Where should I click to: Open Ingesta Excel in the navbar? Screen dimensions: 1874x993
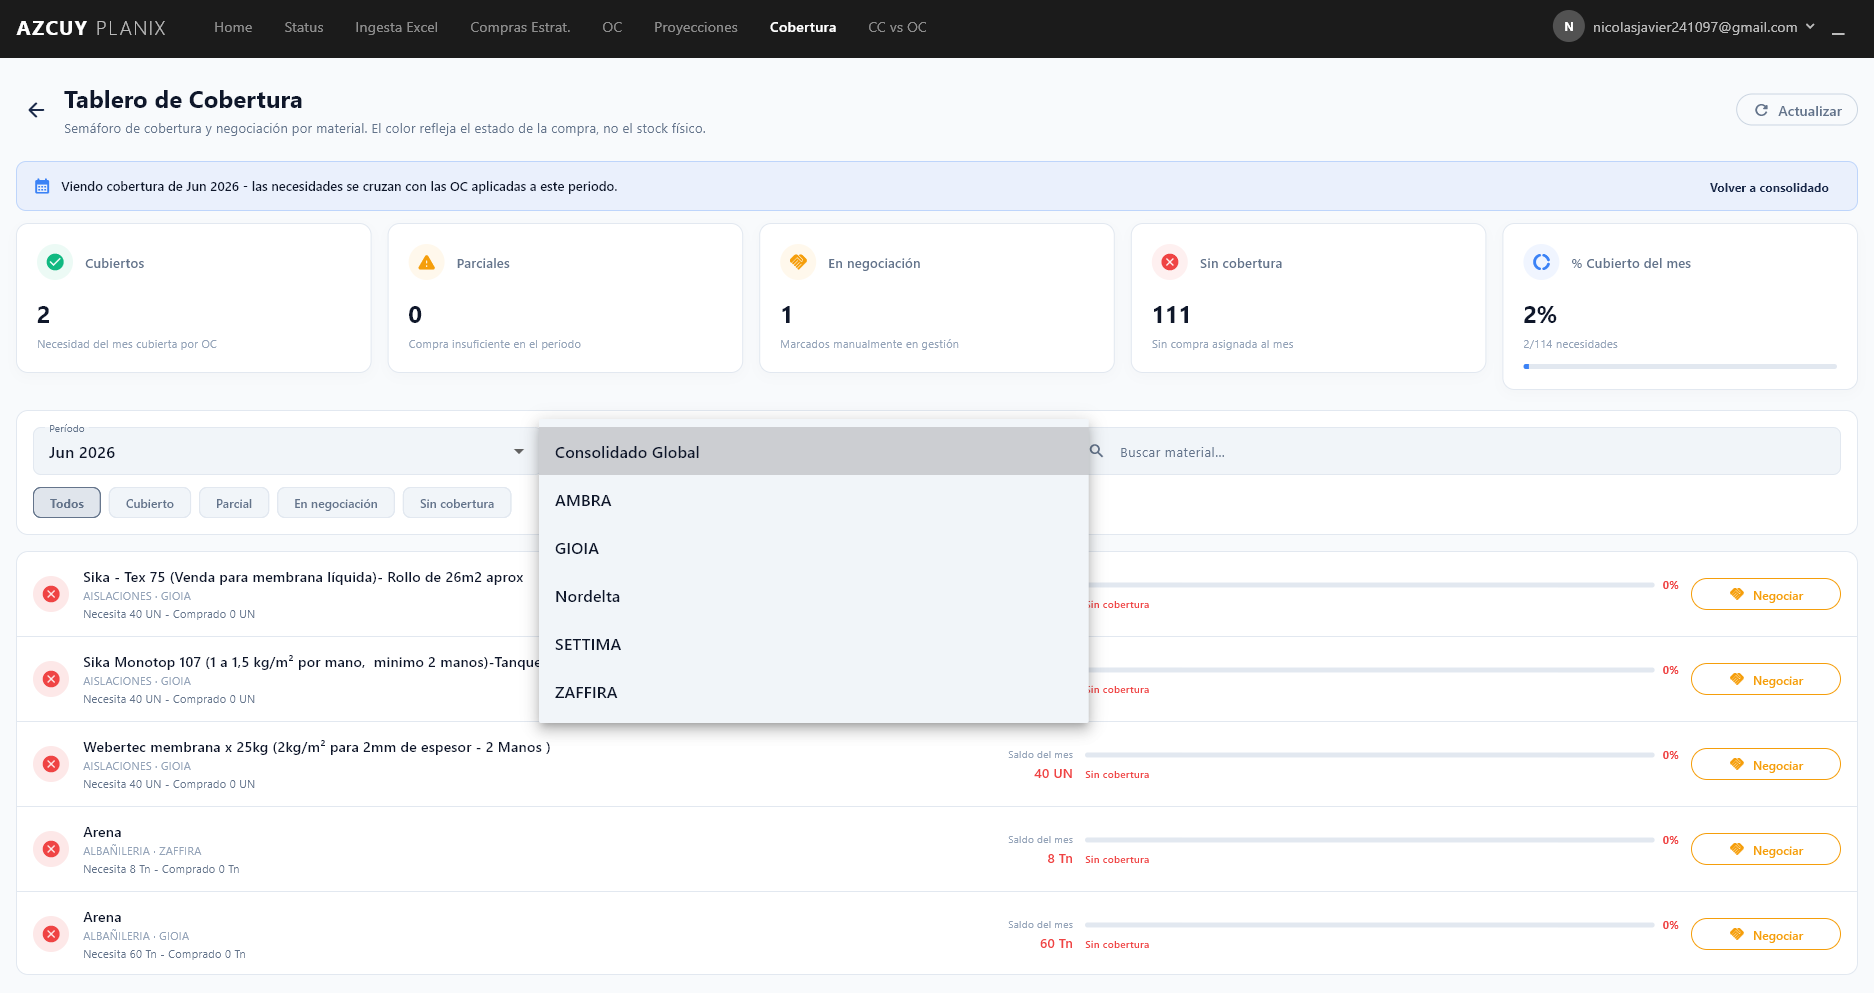coord(396,27)
